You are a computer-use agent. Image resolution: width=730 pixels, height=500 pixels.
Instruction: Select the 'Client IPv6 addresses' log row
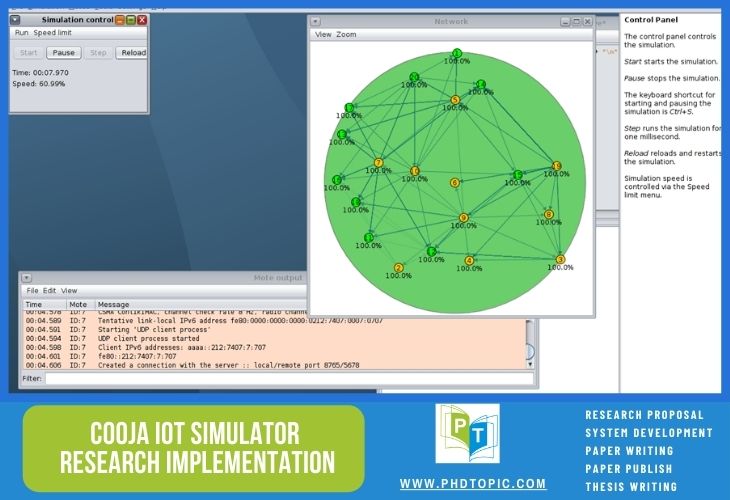click(x=275, y=347)
